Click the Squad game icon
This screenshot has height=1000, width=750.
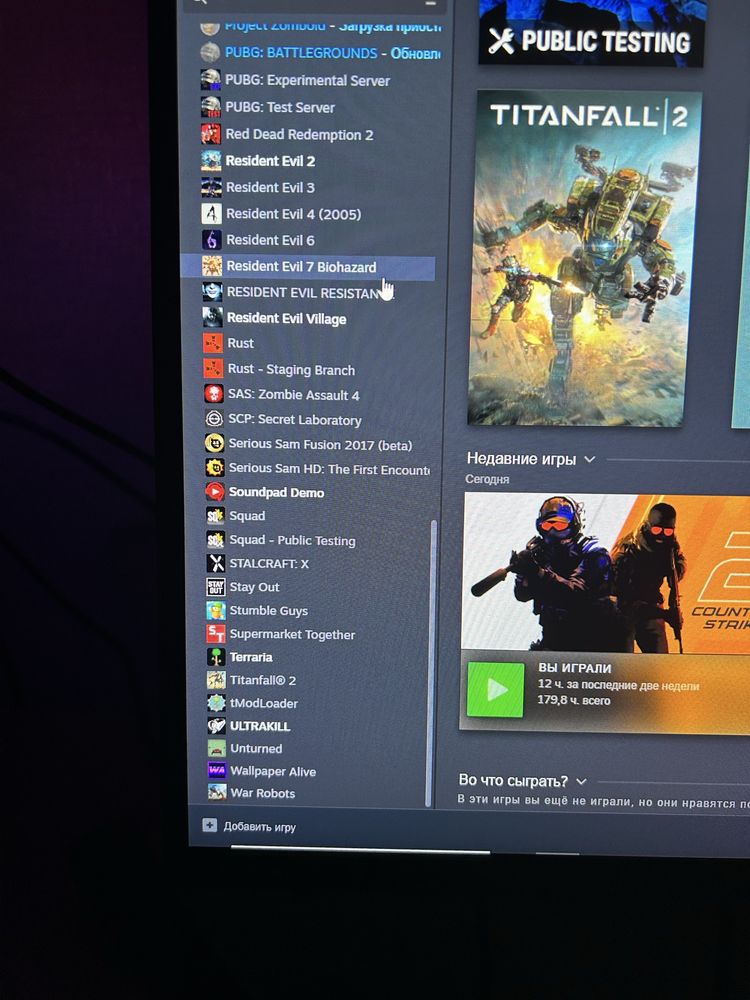215,515
